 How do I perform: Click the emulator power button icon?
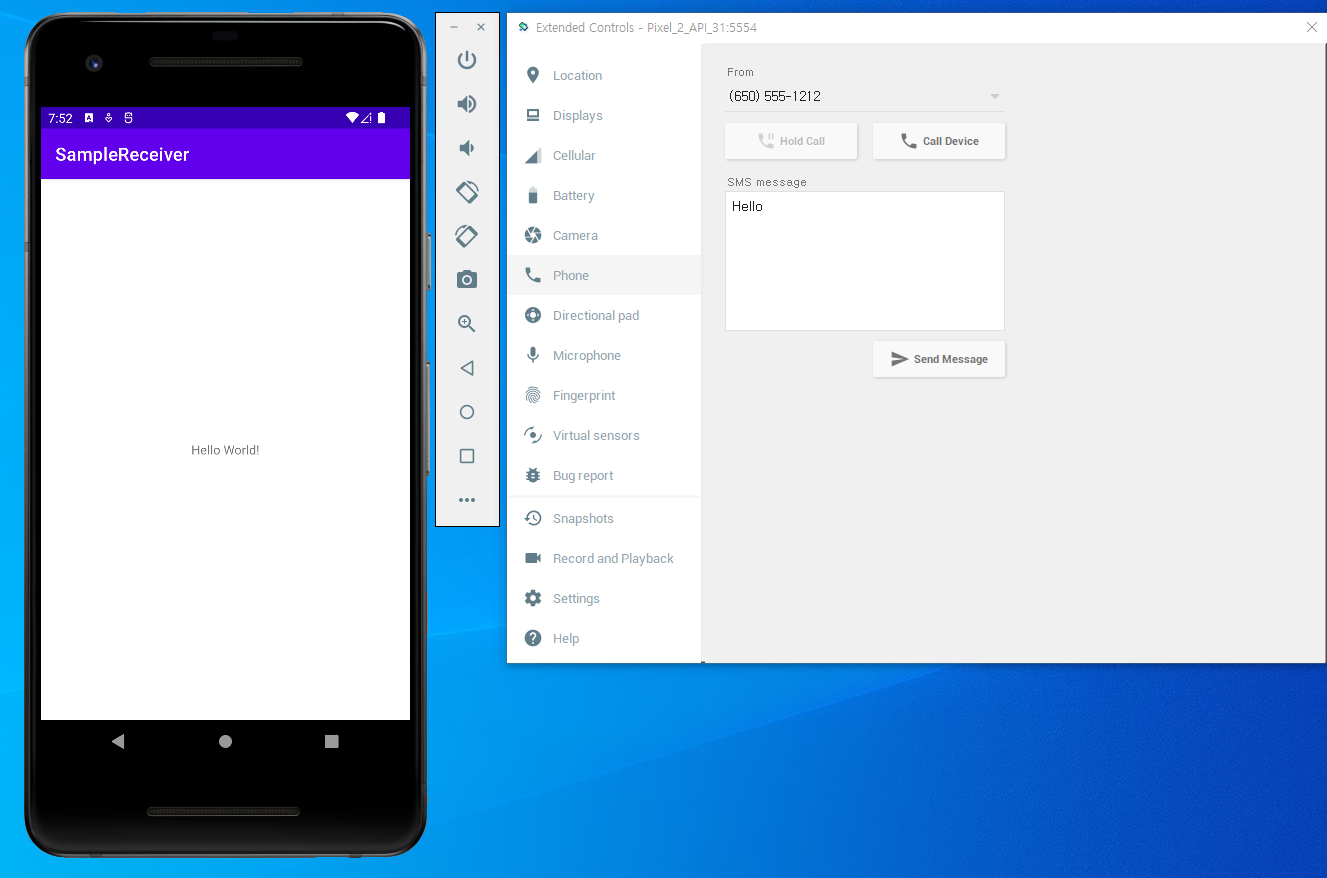click(467, 60)
